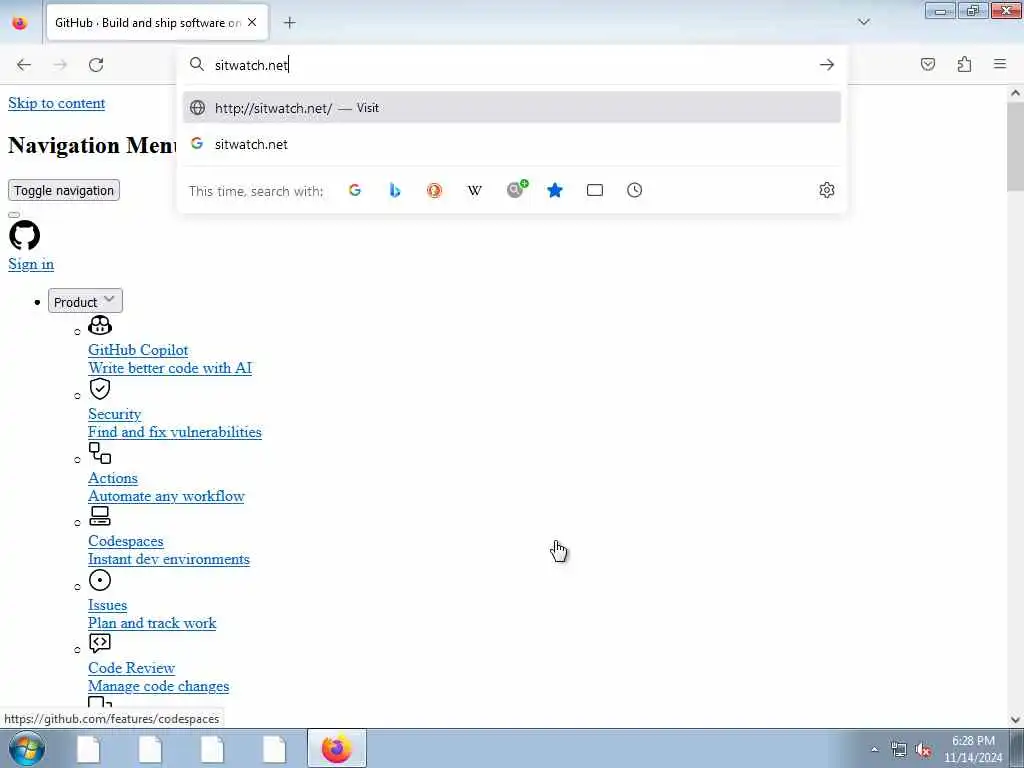
Task: Search this time with Bing
Action: 394,190
